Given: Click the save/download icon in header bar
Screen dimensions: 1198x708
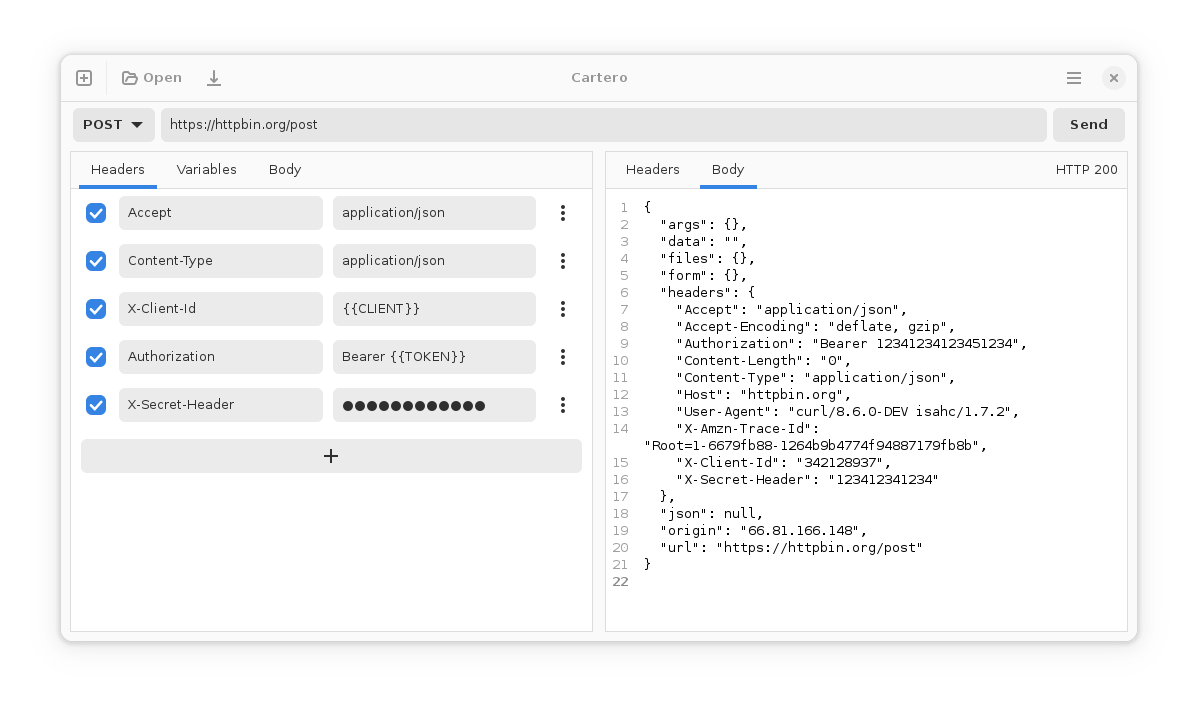Looking at the screenshot, I should 214,78.
